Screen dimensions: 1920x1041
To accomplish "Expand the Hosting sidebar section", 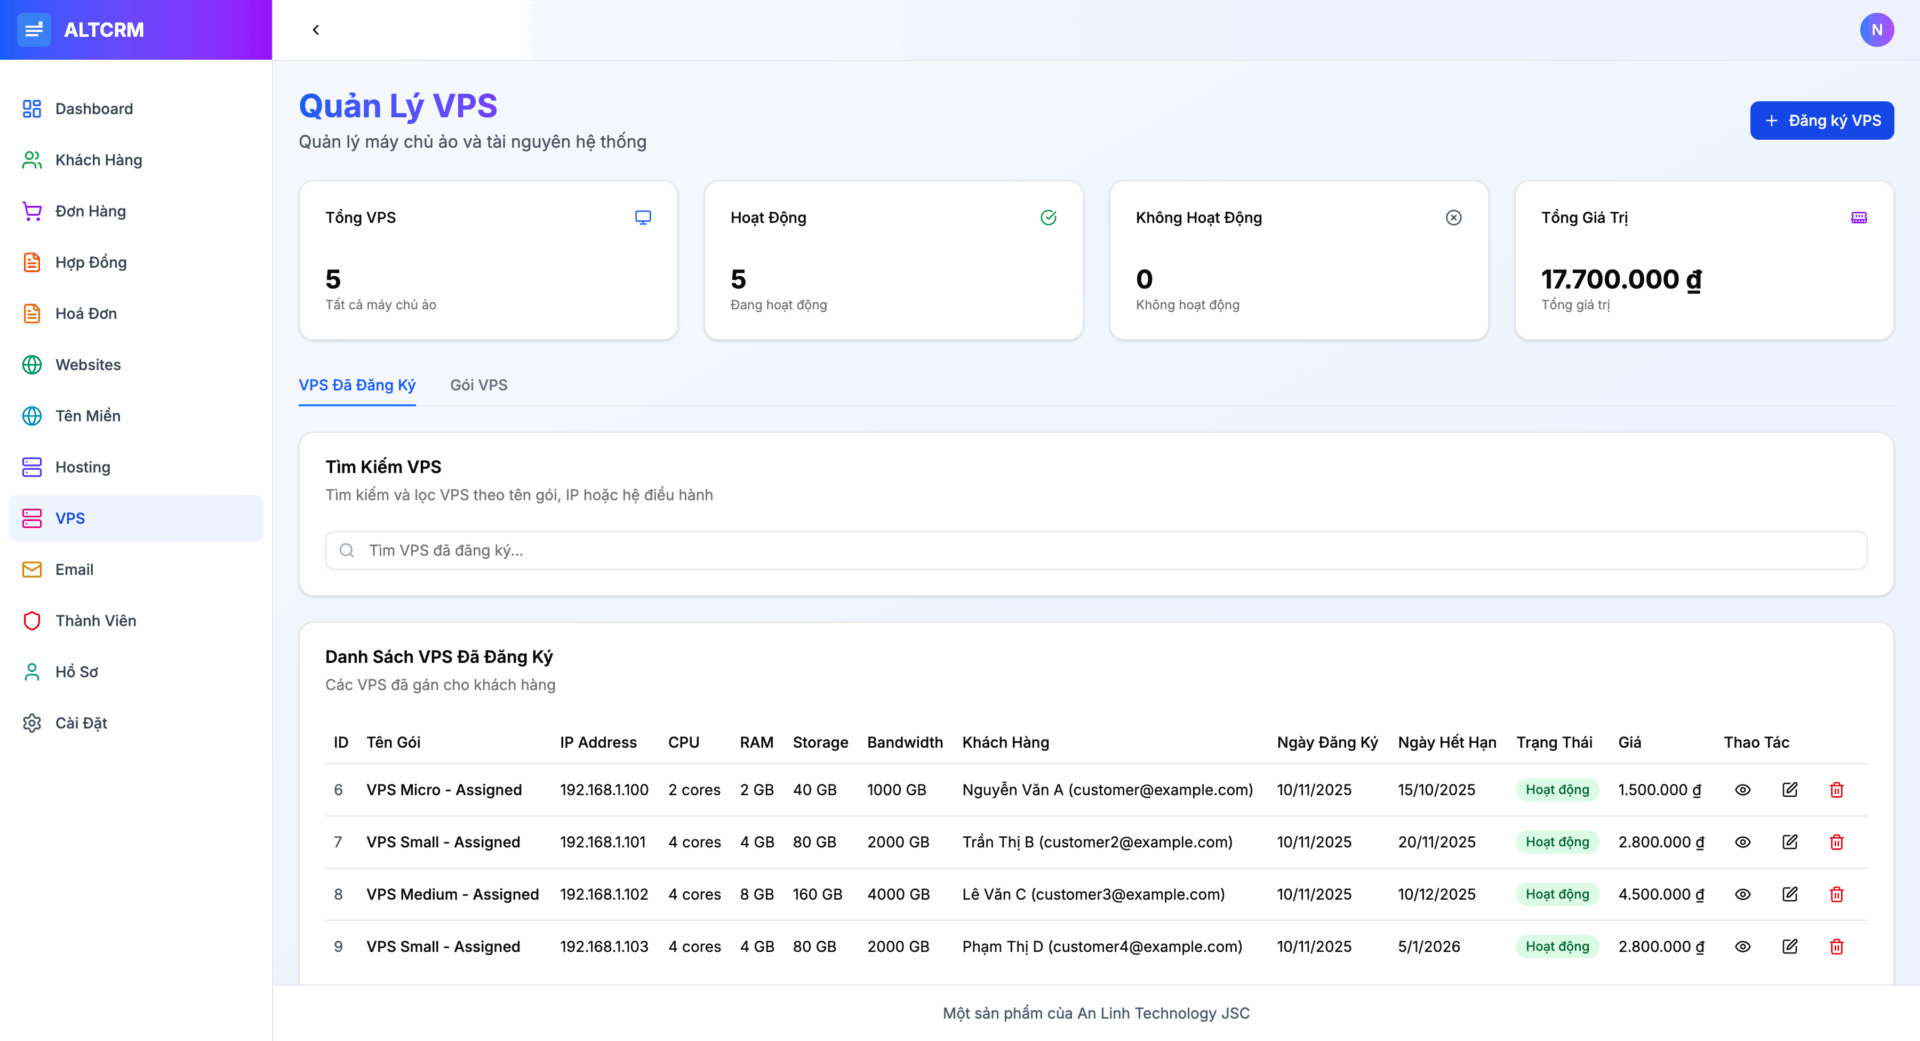I will [x=82, y=467].
